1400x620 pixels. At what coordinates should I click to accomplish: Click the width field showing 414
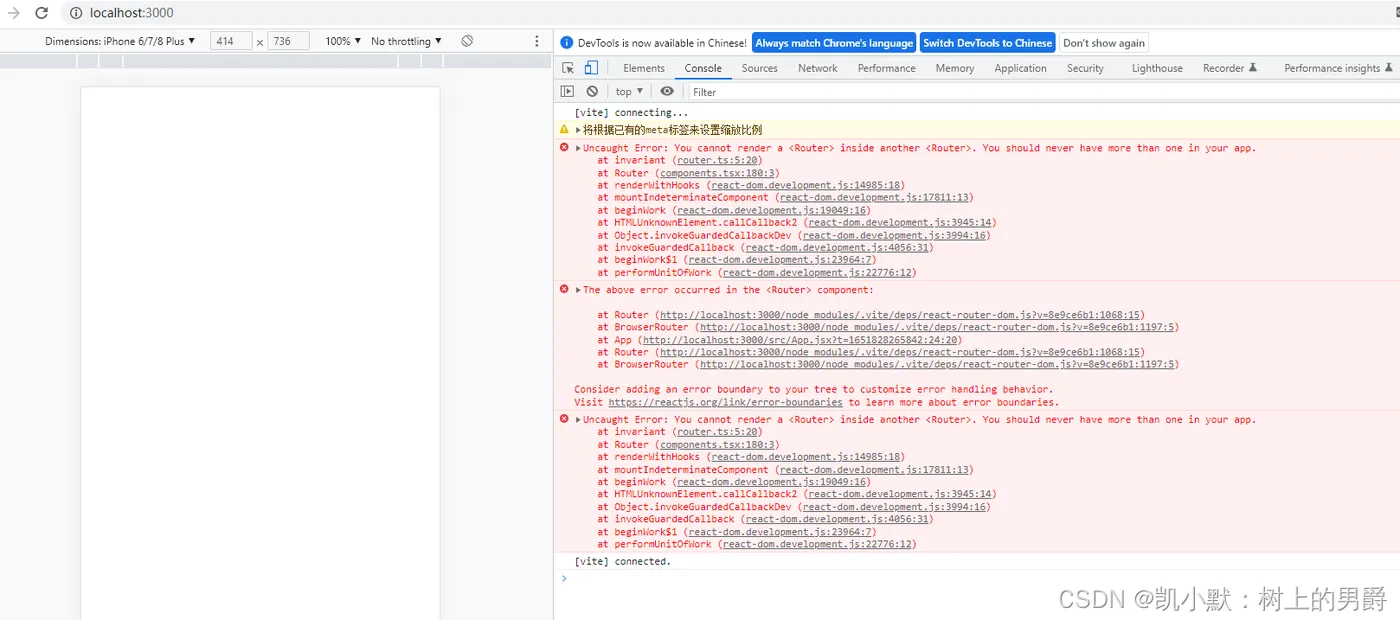point(231,41)
